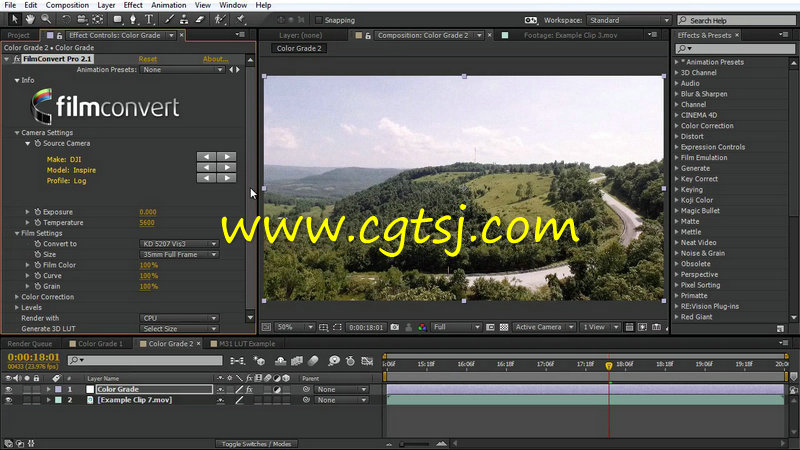Select the Pan Behind anchor tool

coord(97,19)
